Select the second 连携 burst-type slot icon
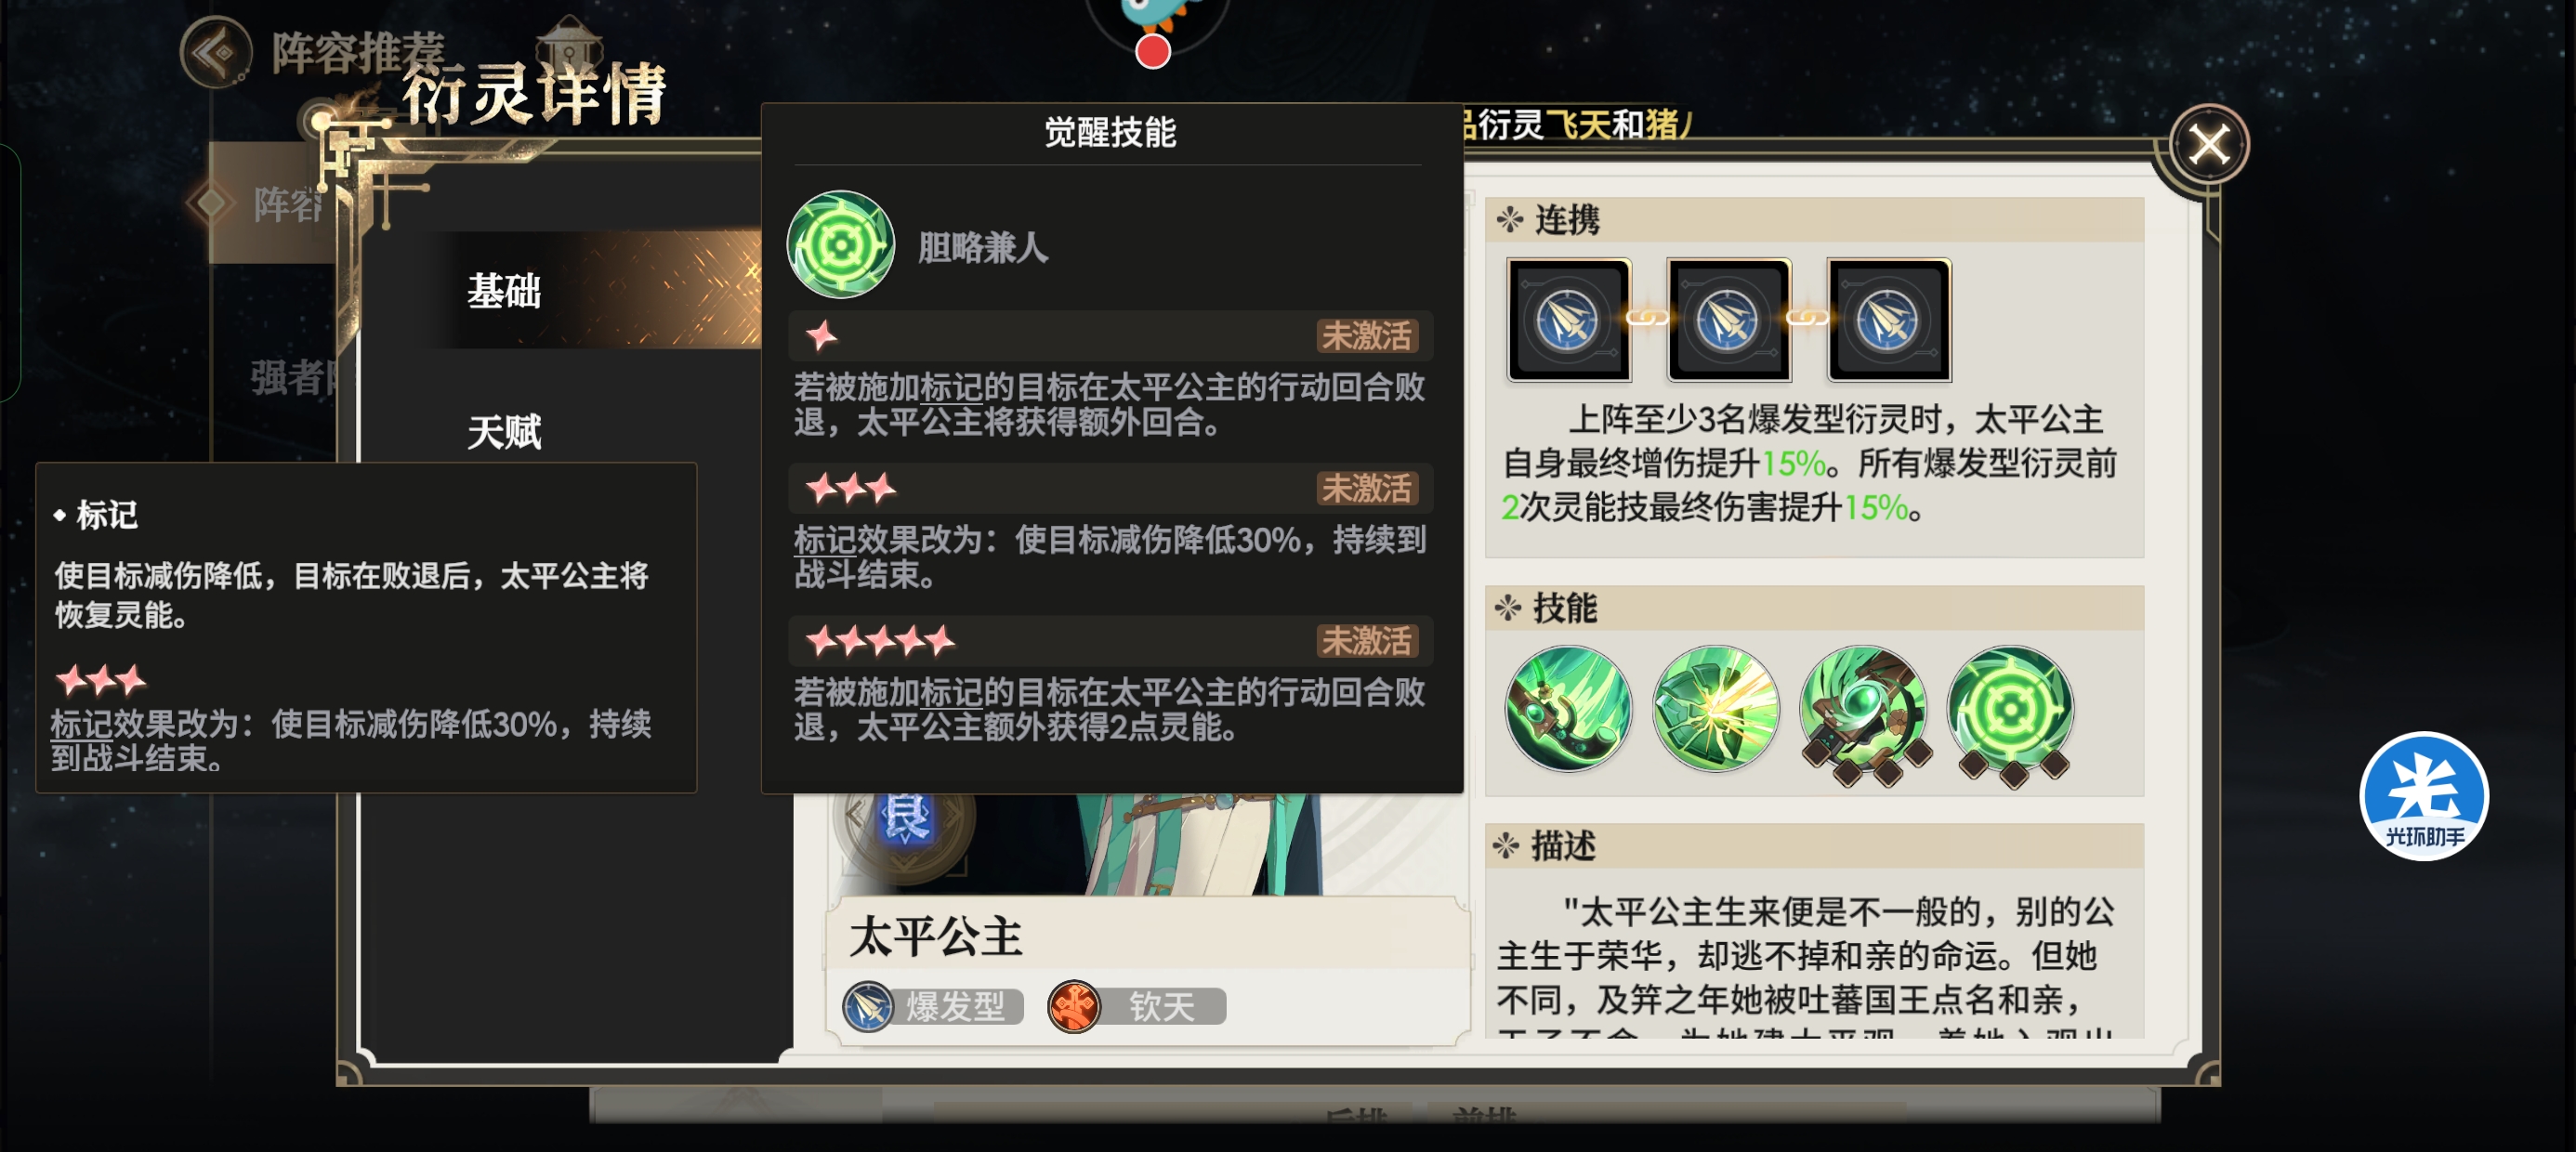 point(1728,320)
